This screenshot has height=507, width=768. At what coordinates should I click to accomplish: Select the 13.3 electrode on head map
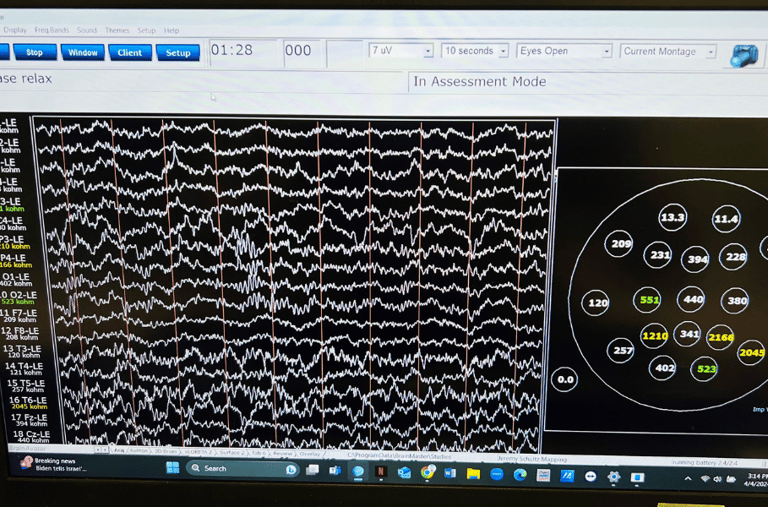[x=672, y=217]
